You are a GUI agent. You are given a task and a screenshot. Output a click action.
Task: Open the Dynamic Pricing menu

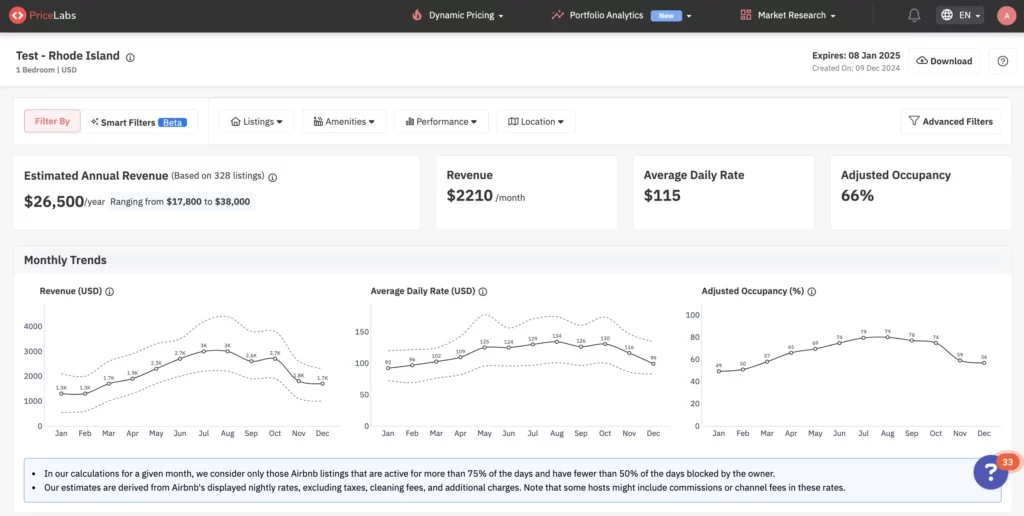pos(457,16)
